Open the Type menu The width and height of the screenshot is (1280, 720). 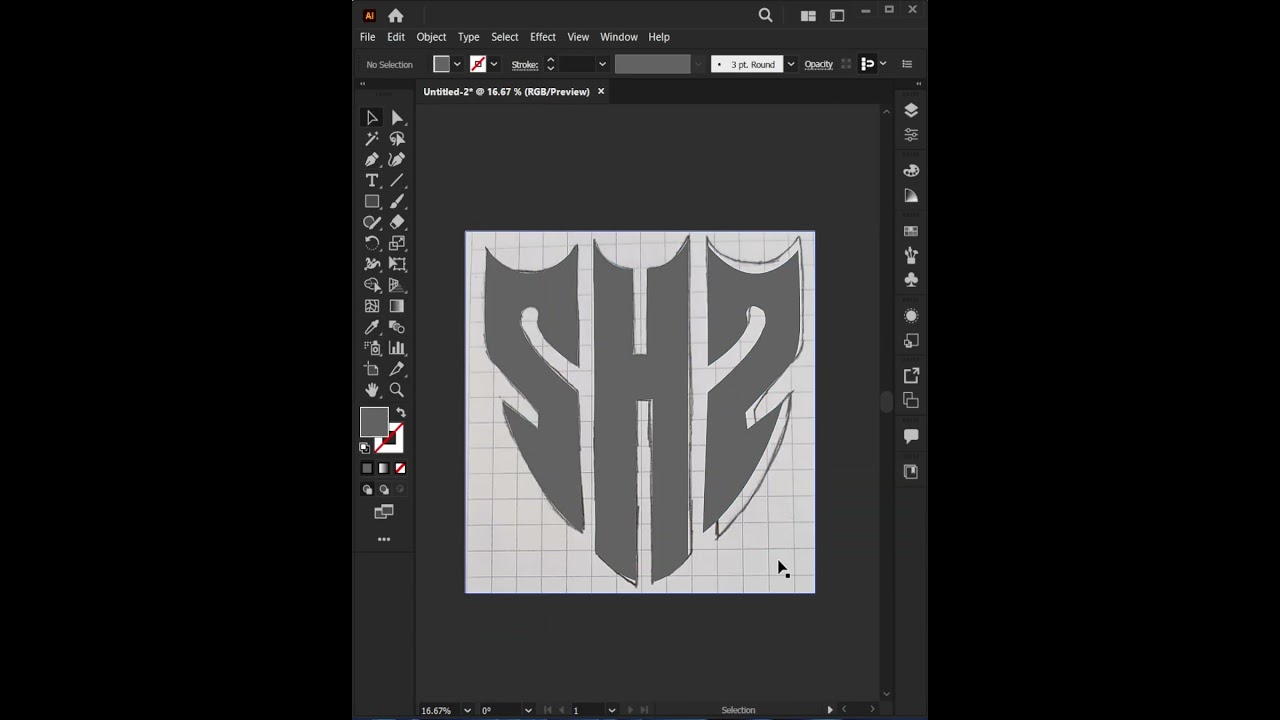[468, 37]
